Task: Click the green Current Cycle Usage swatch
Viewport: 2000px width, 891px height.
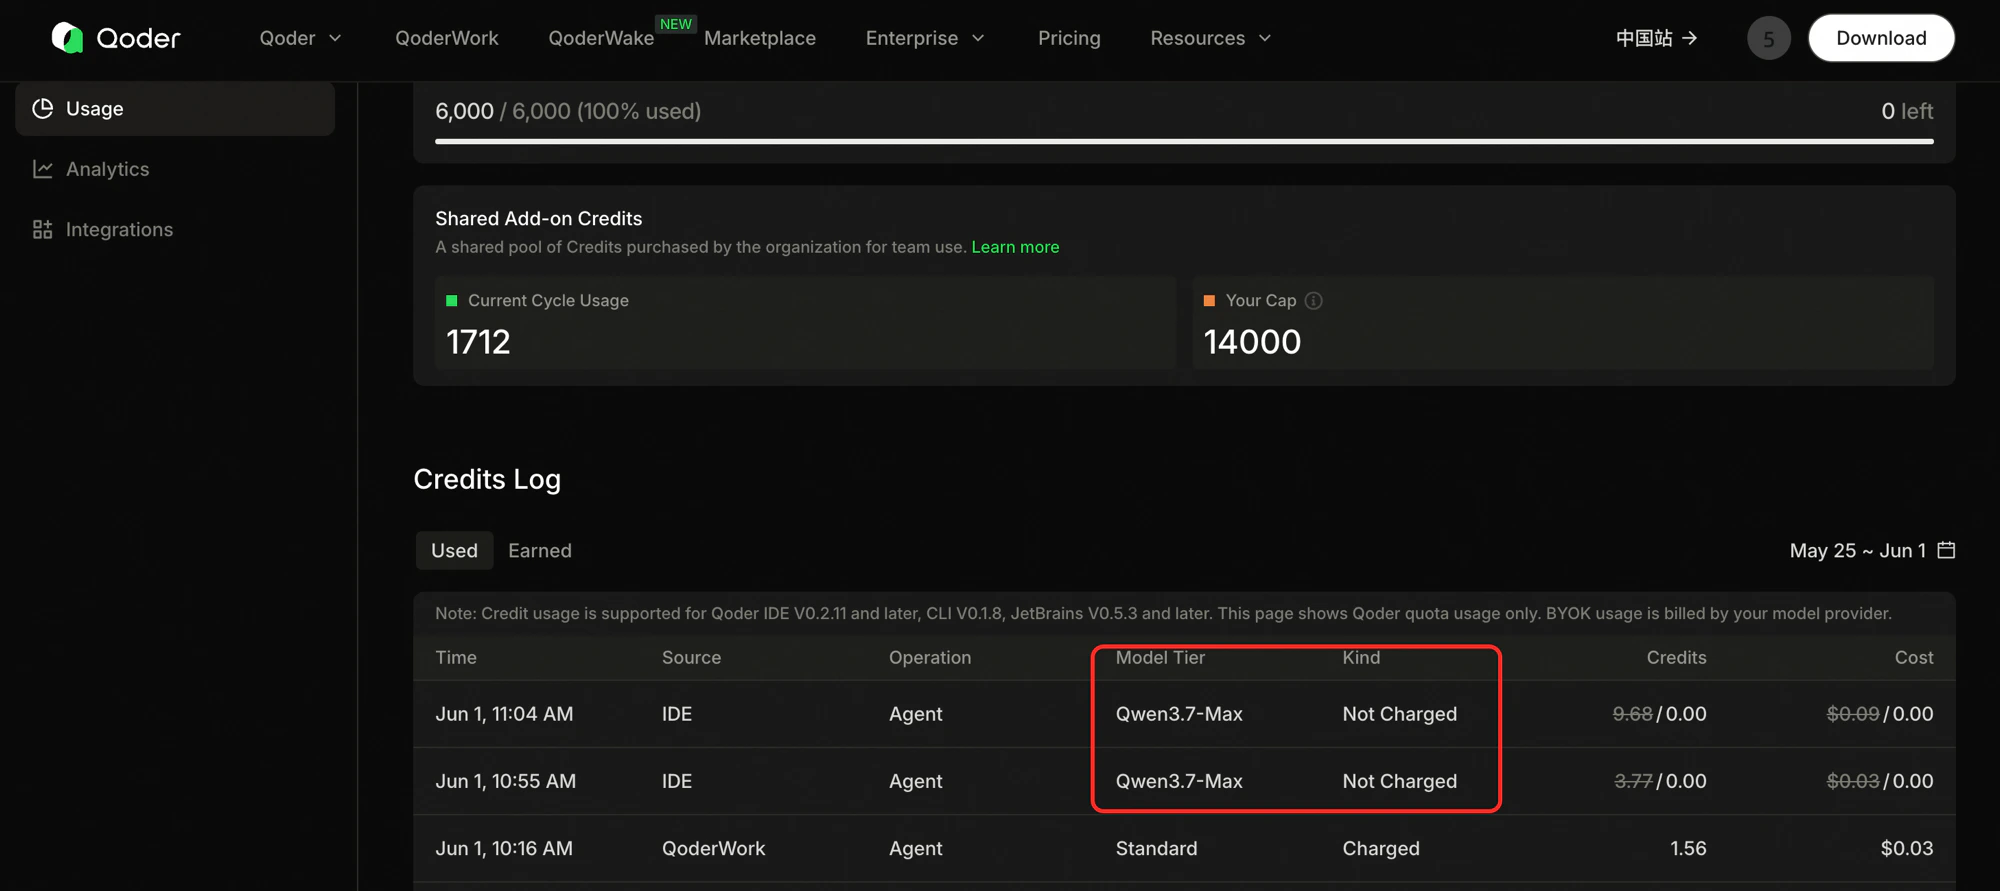Action: click(x=451, y=300)
